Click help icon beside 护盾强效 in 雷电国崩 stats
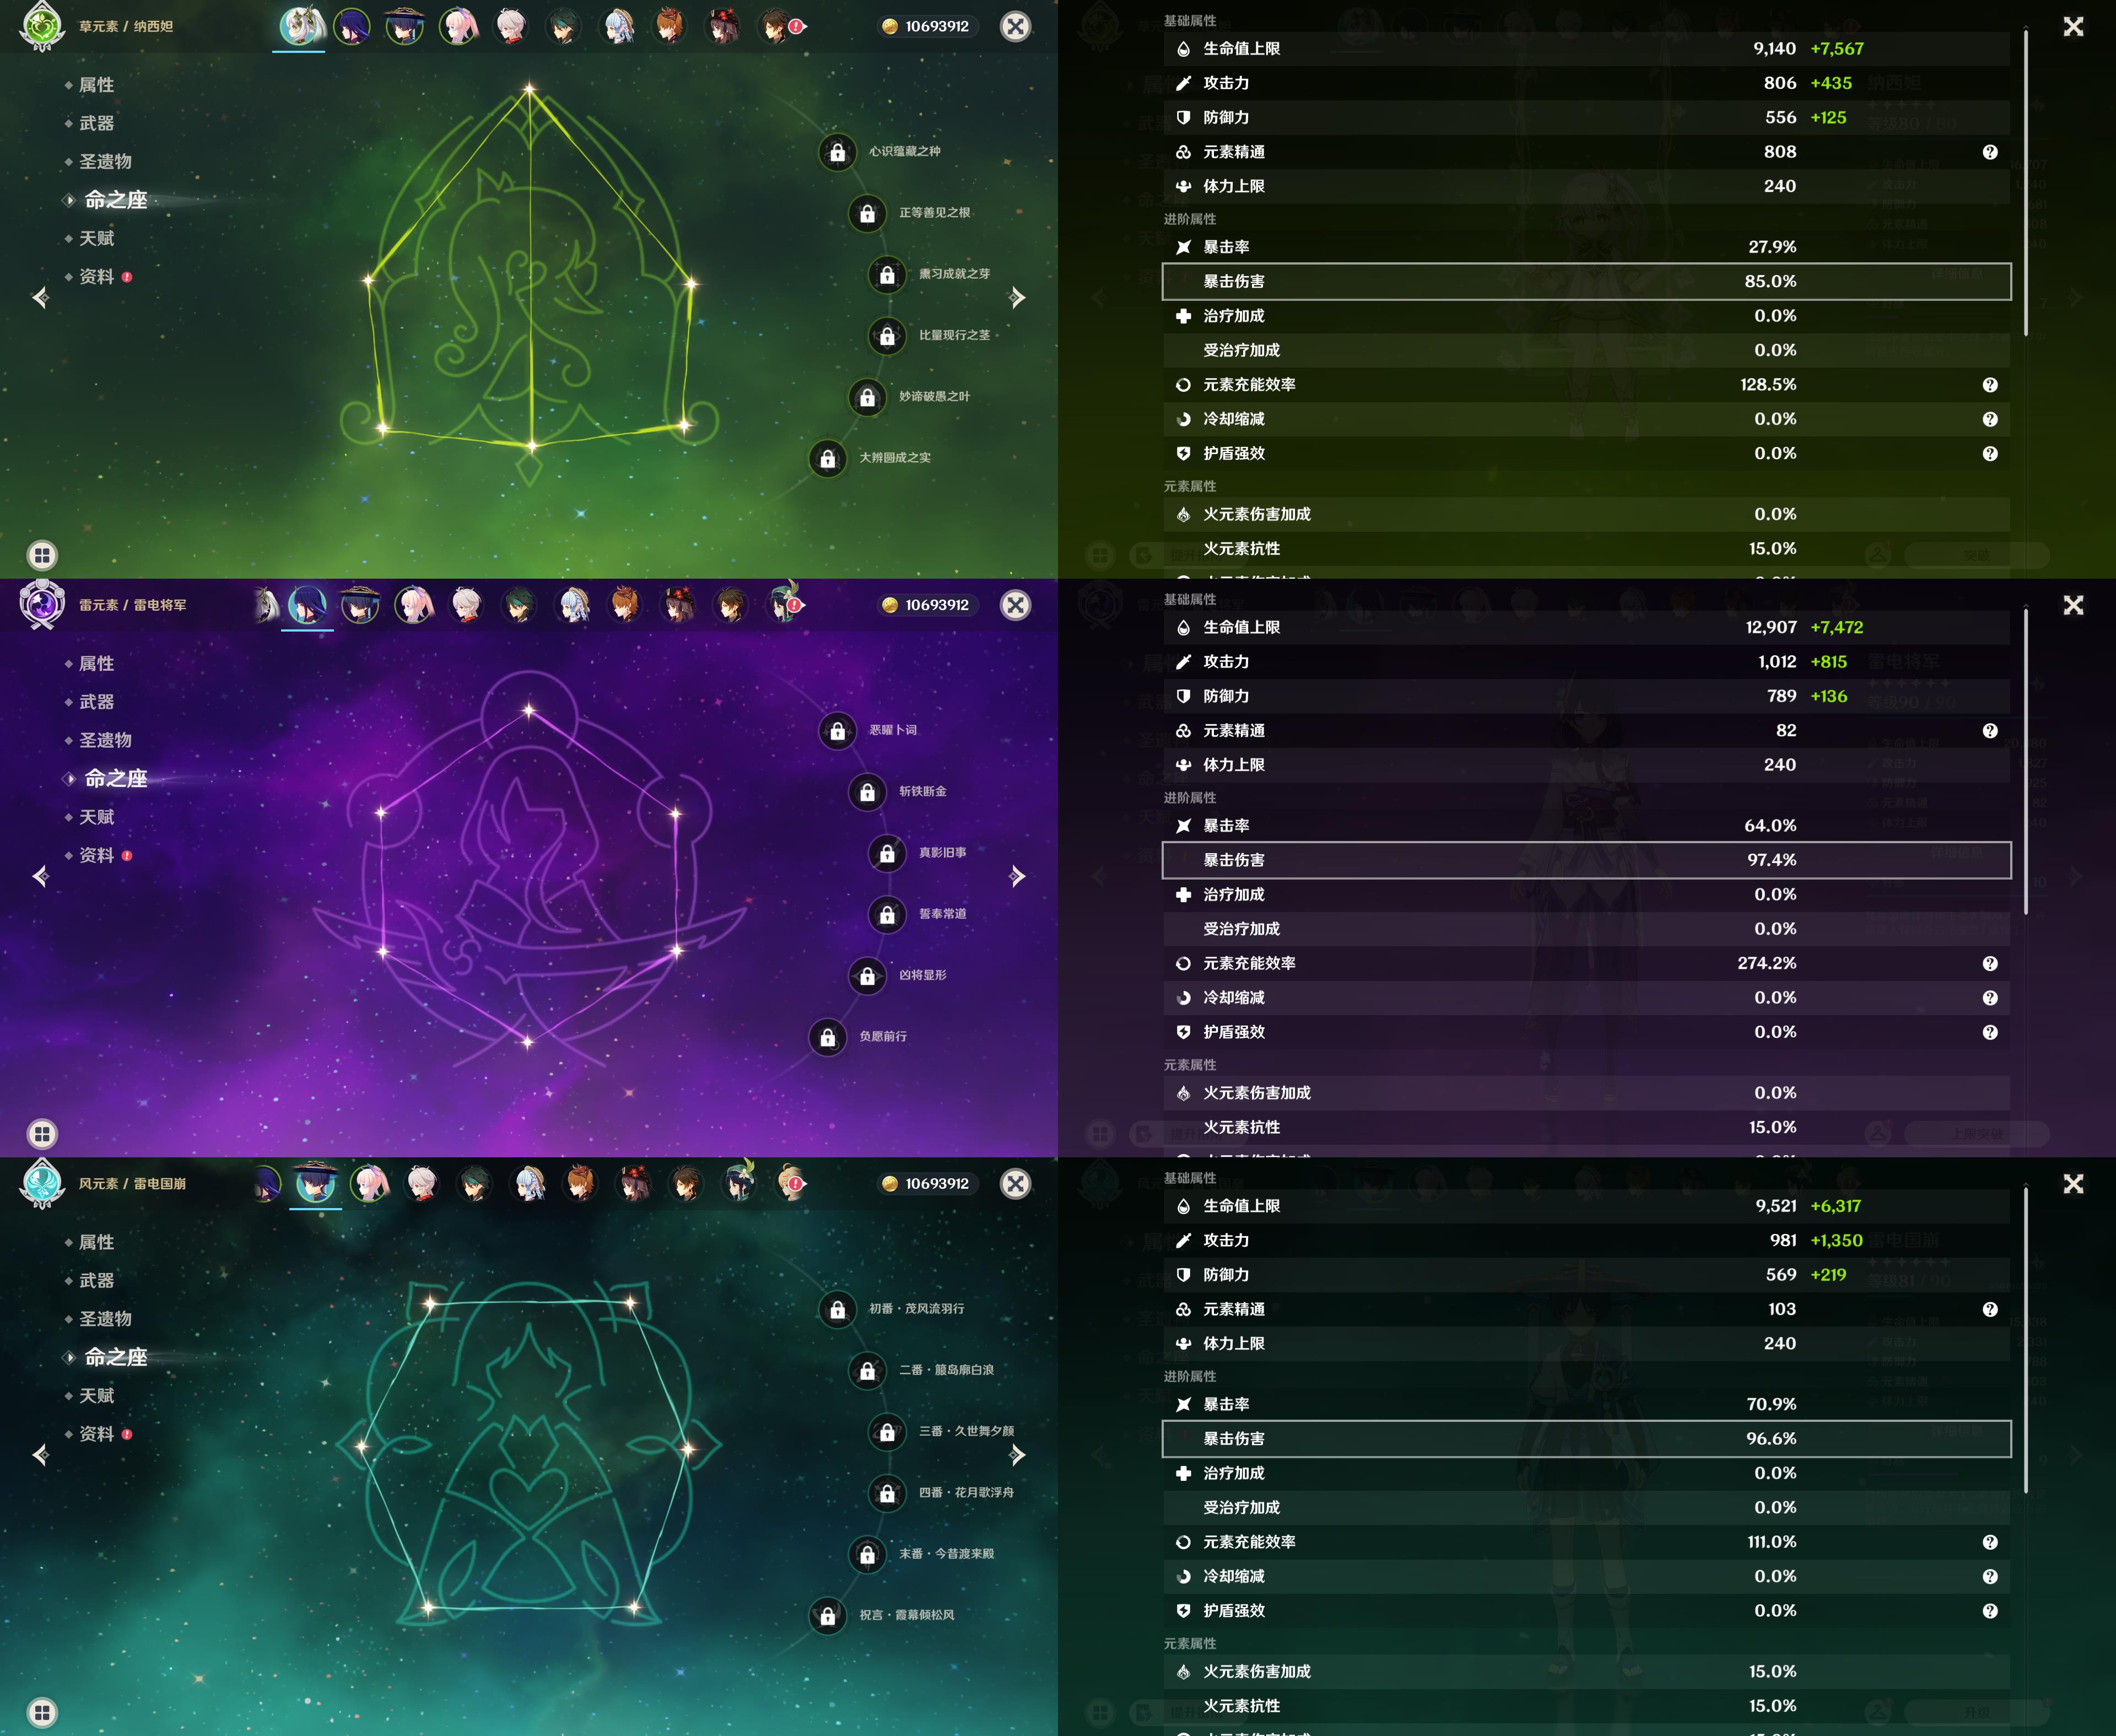 click(x=1989, y=1611)
